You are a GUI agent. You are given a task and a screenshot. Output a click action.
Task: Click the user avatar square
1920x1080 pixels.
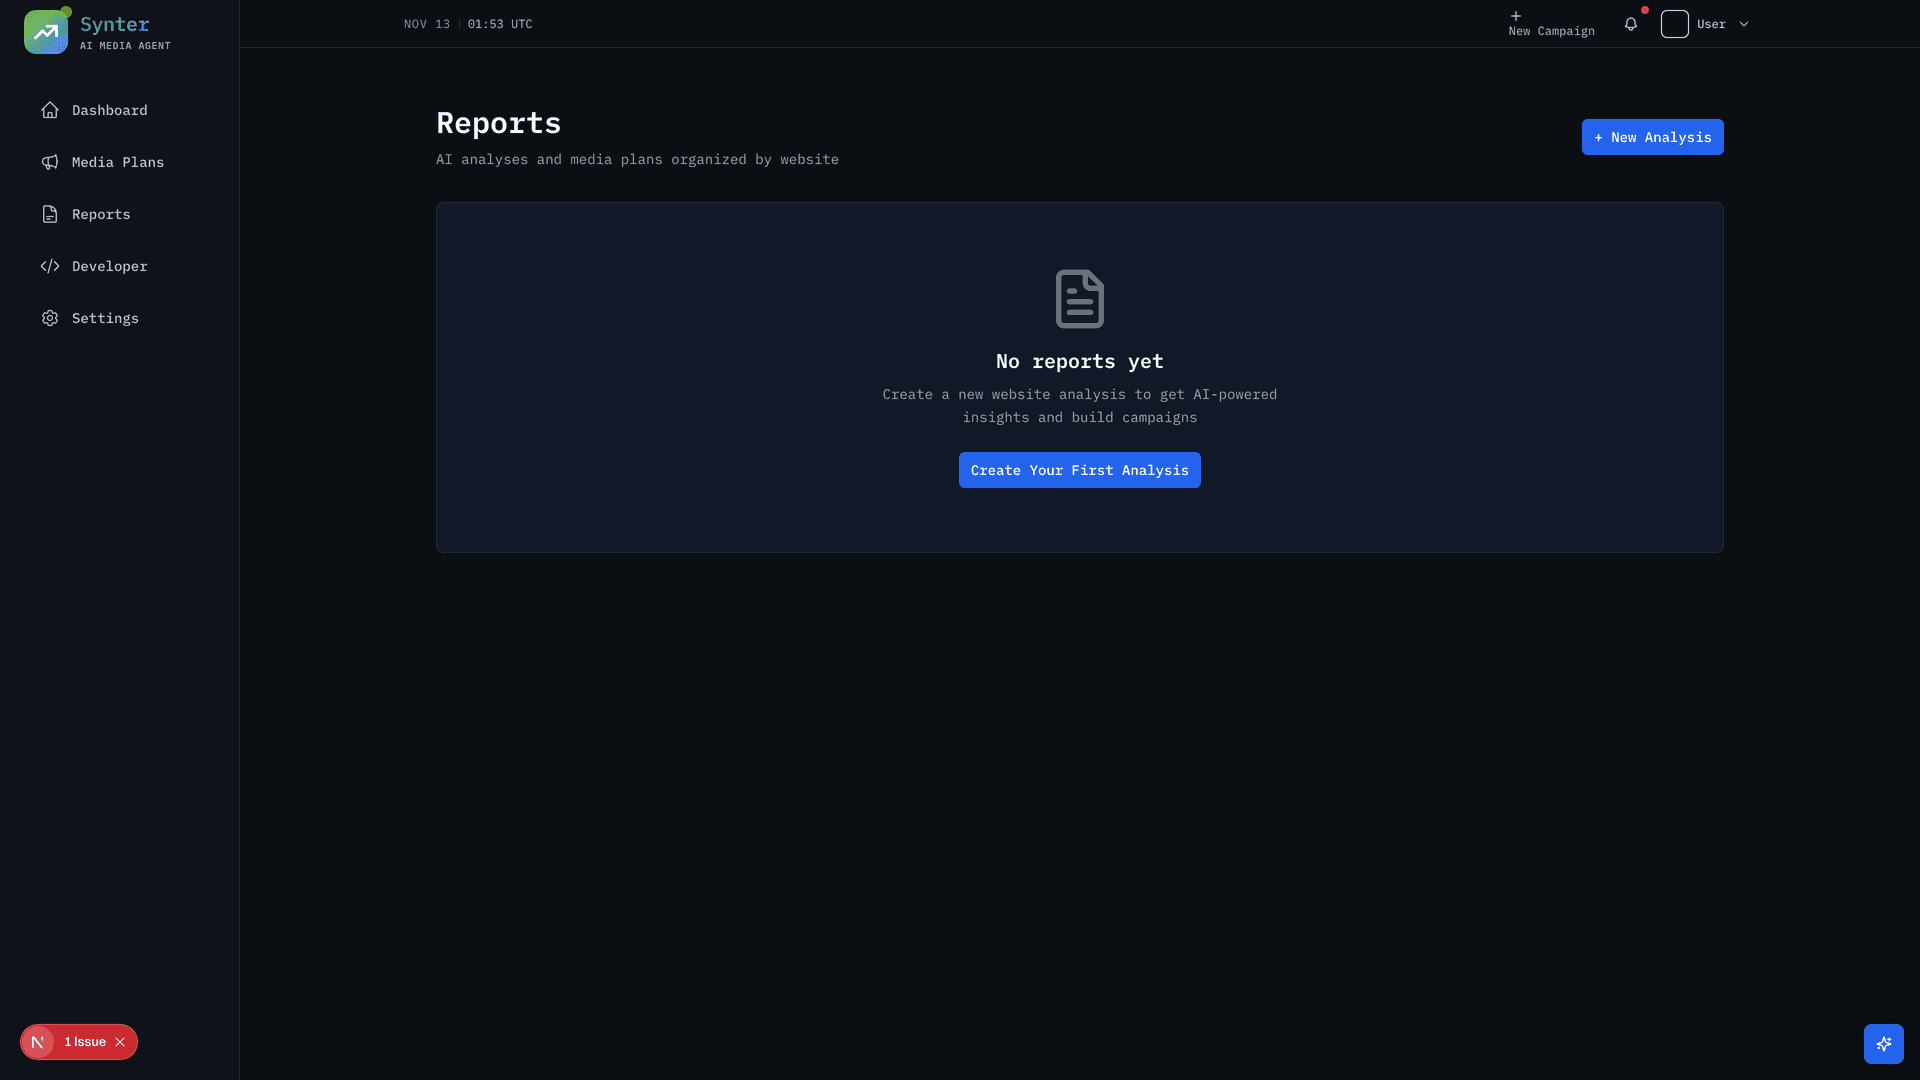tap(1675, 24)
